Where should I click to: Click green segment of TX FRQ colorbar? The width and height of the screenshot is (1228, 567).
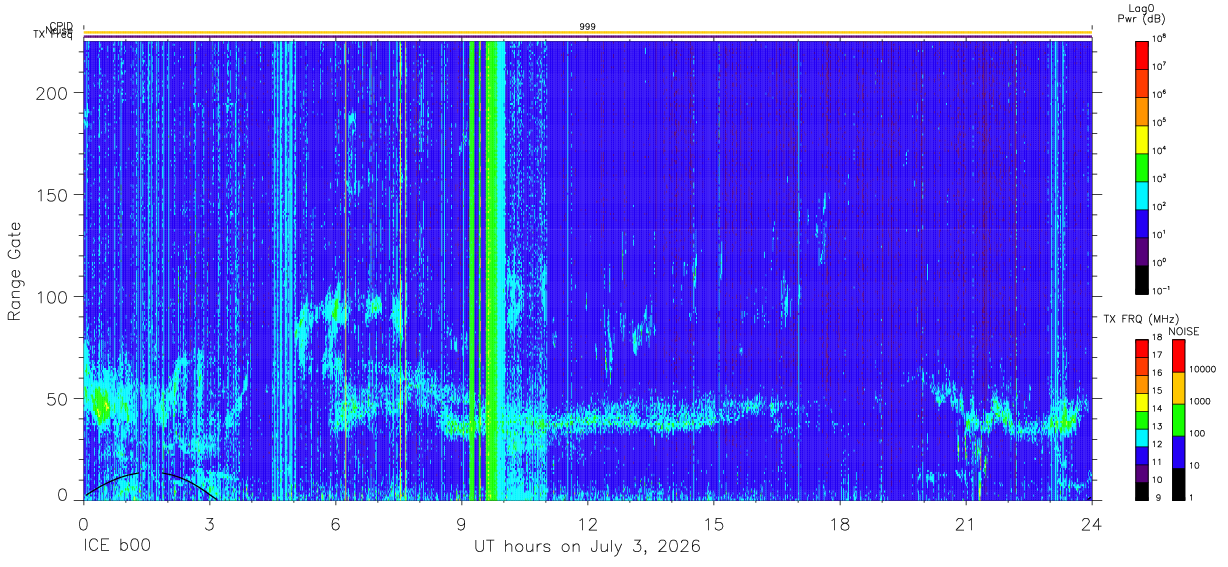pos(1142,420)
